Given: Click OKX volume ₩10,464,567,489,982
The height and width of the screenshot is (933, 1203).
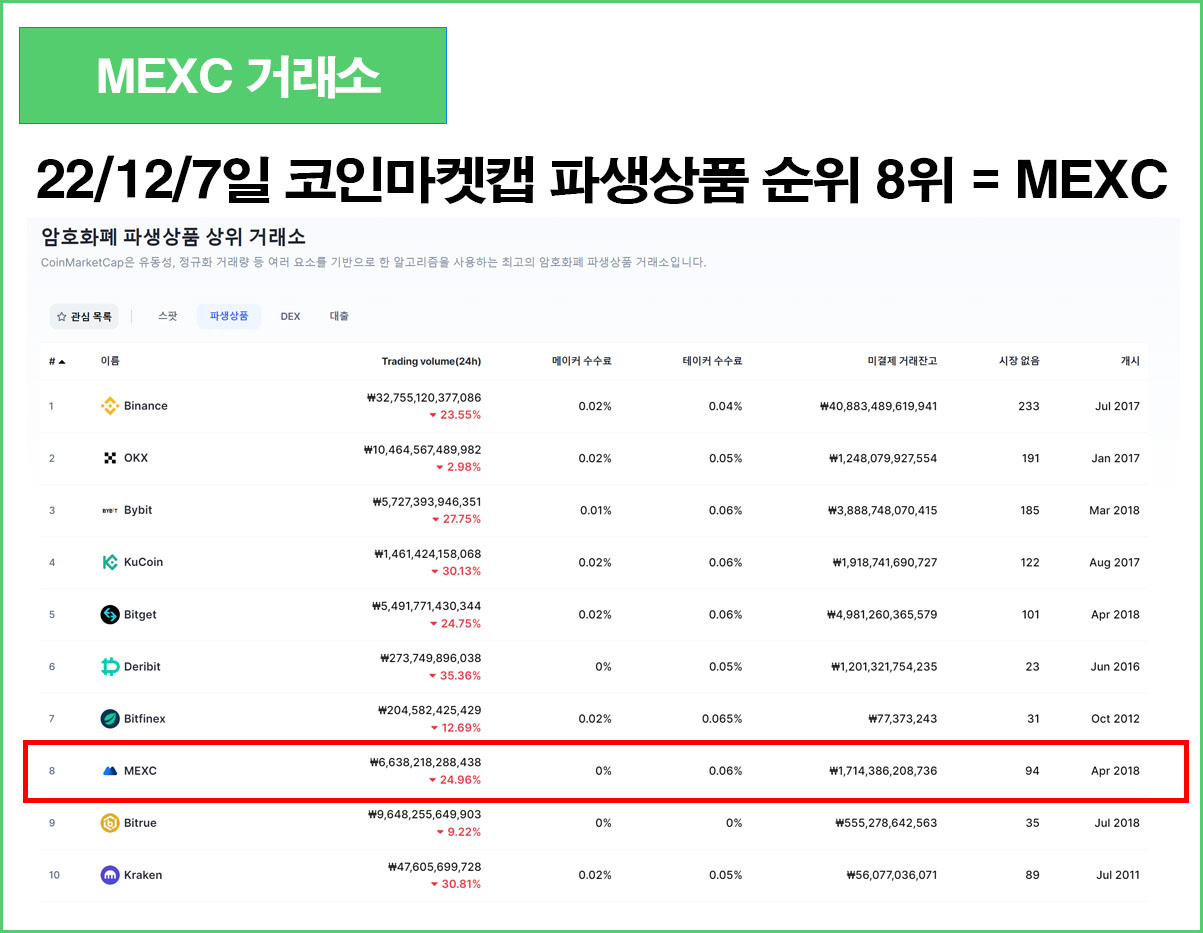Looking at the screenshot, I should (422, 450).
